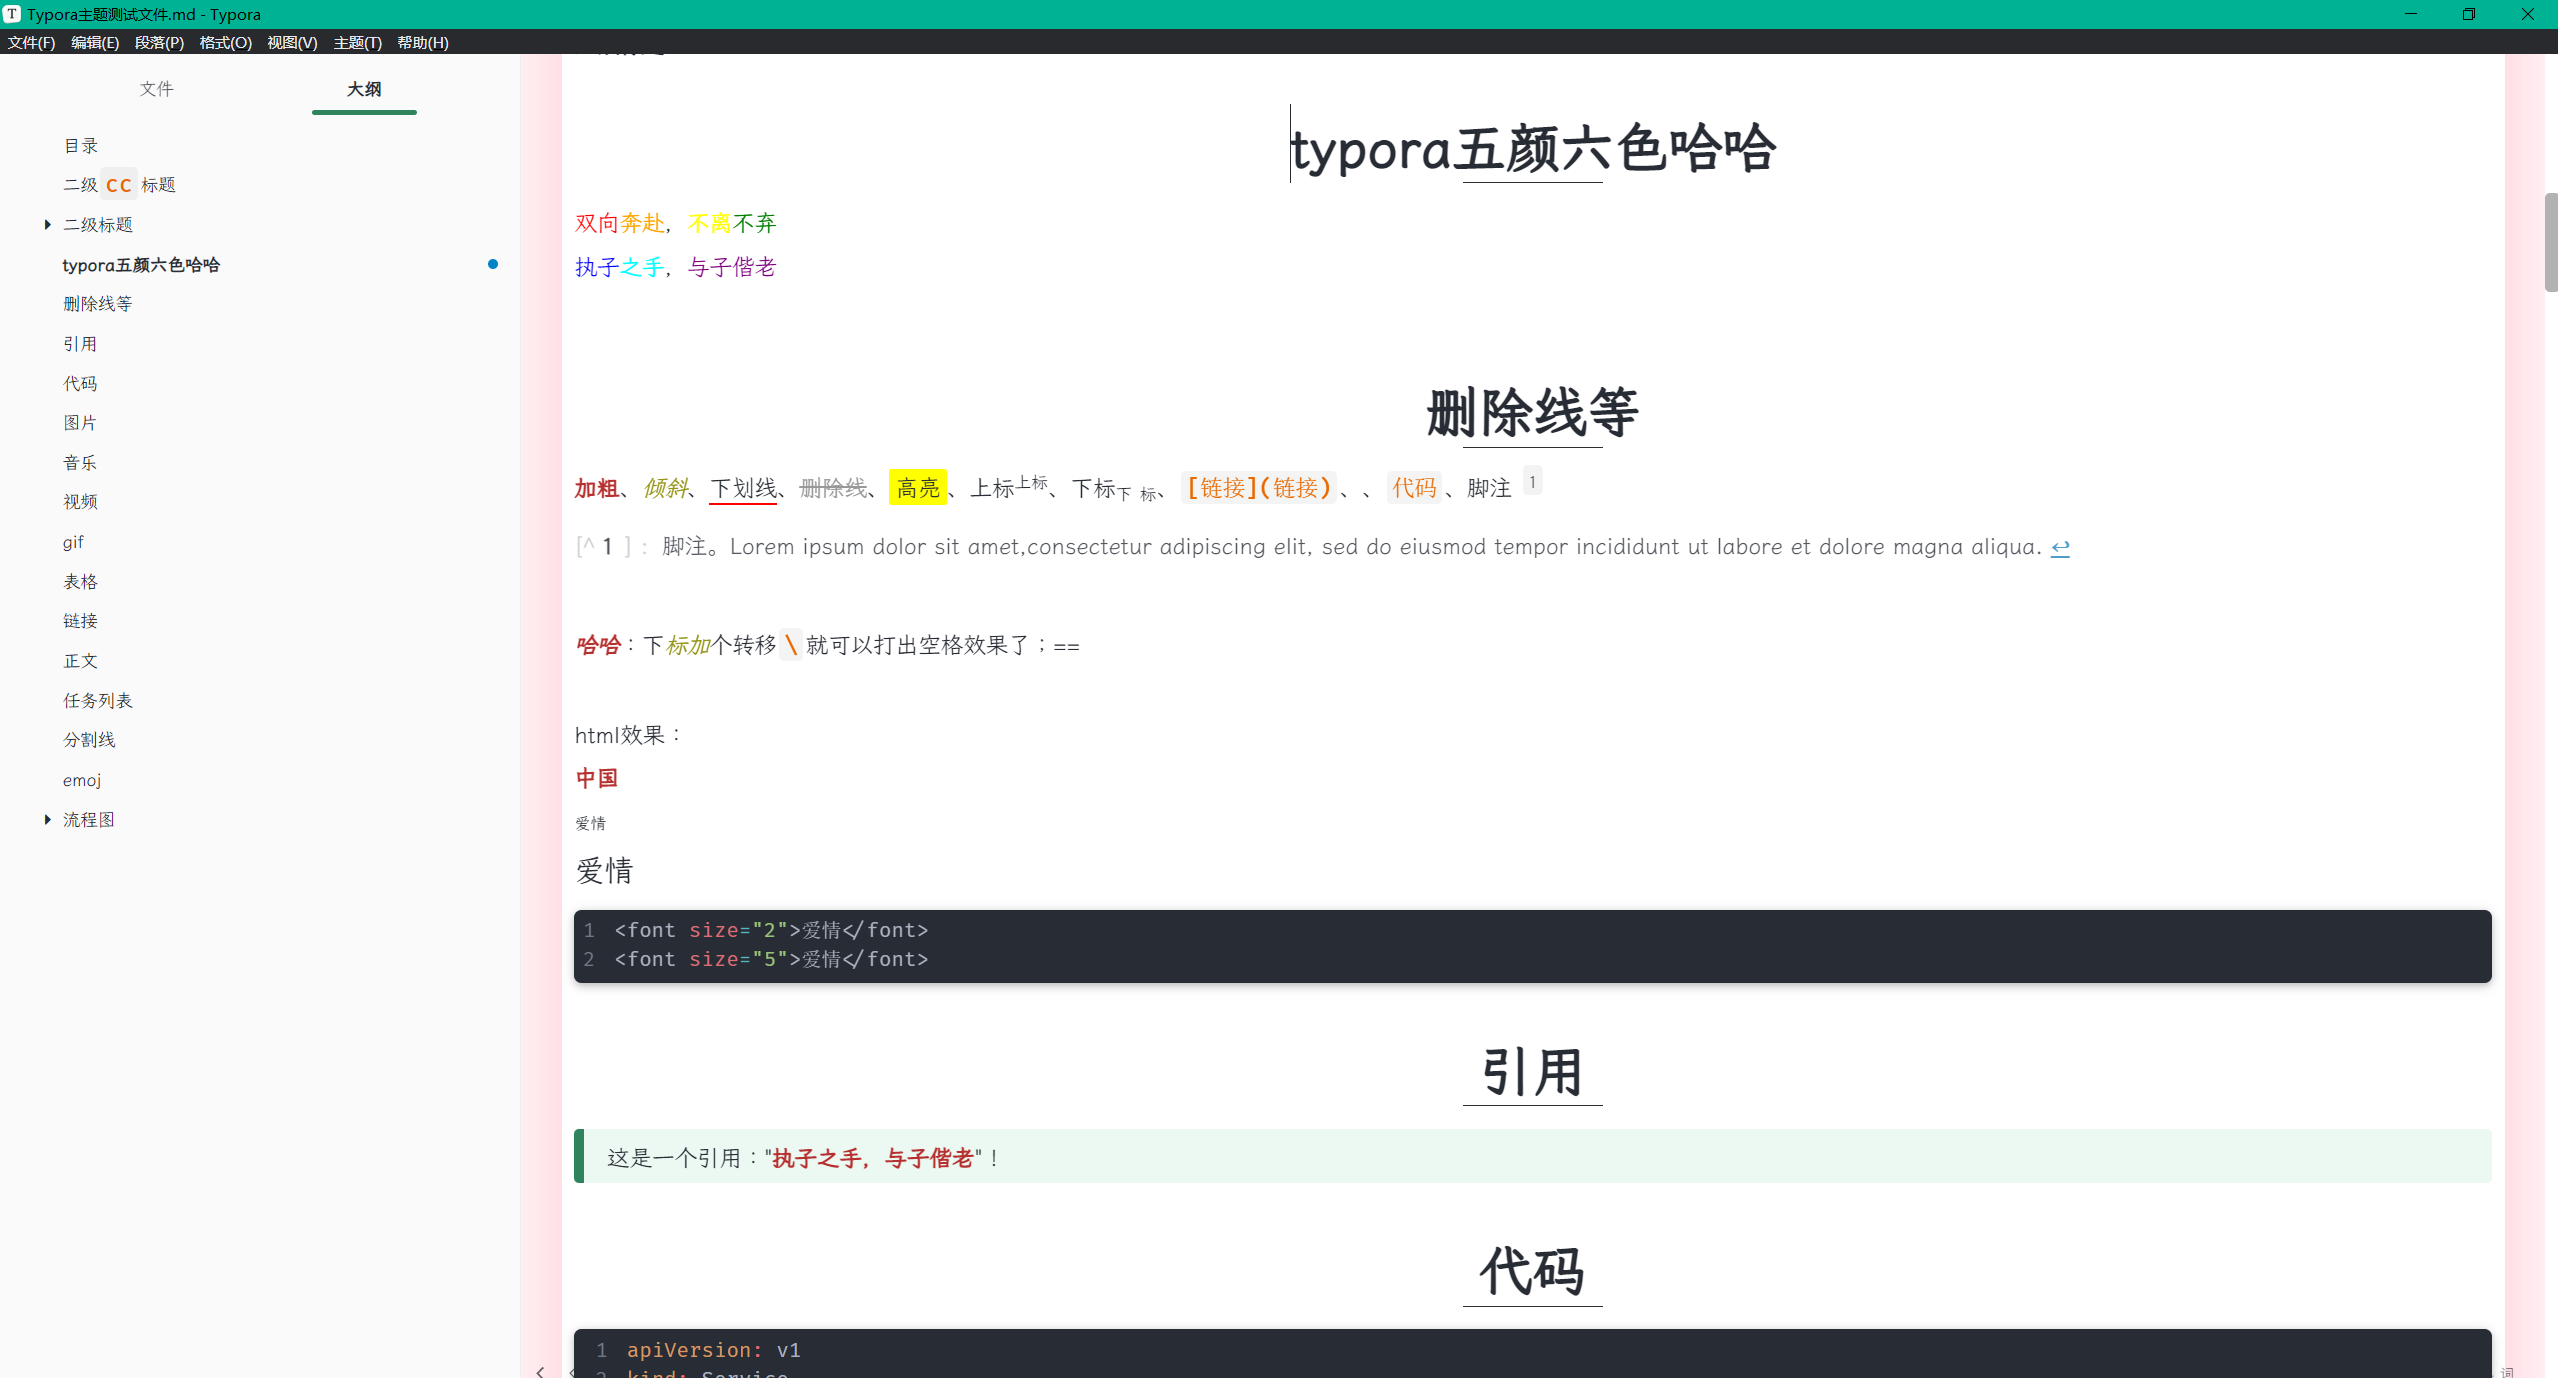The image size is (2558, 1378).
Task: Jump to 代码 in outline
Action: [81, 384]
